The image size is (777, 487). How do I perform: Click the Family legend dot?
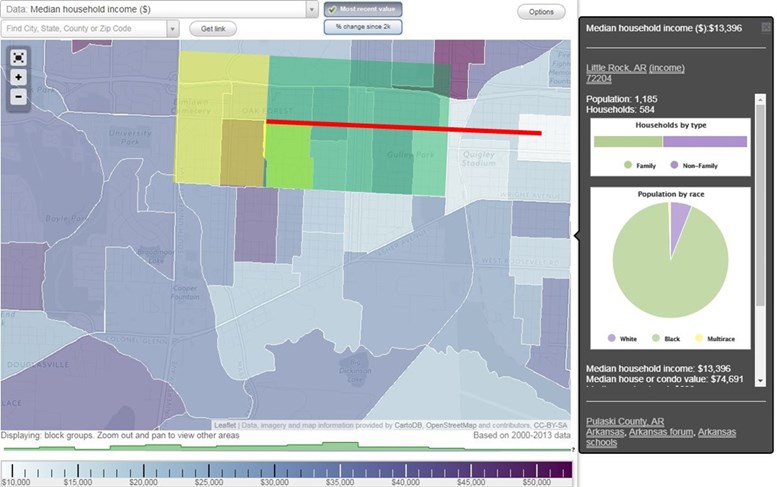(627, 164)
